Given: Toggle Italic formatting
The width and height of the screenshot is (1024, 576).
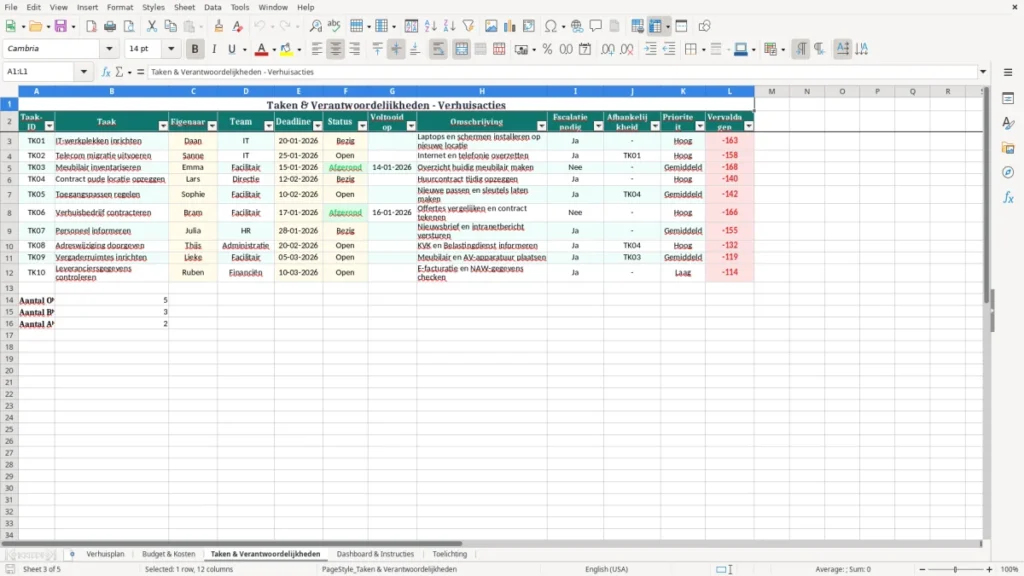Looking at the screenshot, I should tap(214, 49).
